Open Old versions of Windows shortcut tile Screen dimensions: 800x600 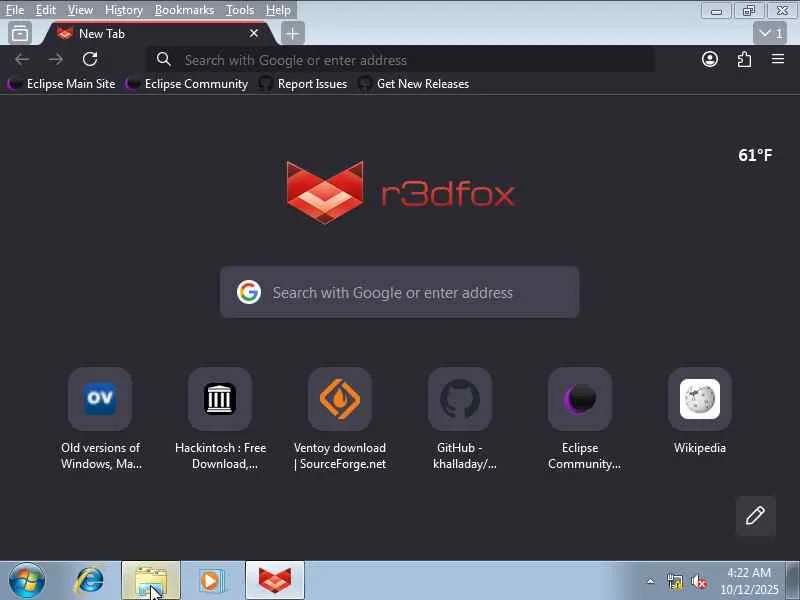100,398
